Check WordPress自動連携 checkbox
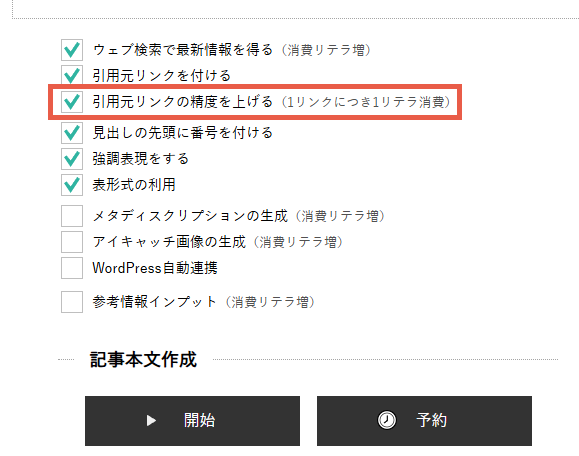Viewport: 579px width, 456px height. (72, 268)
